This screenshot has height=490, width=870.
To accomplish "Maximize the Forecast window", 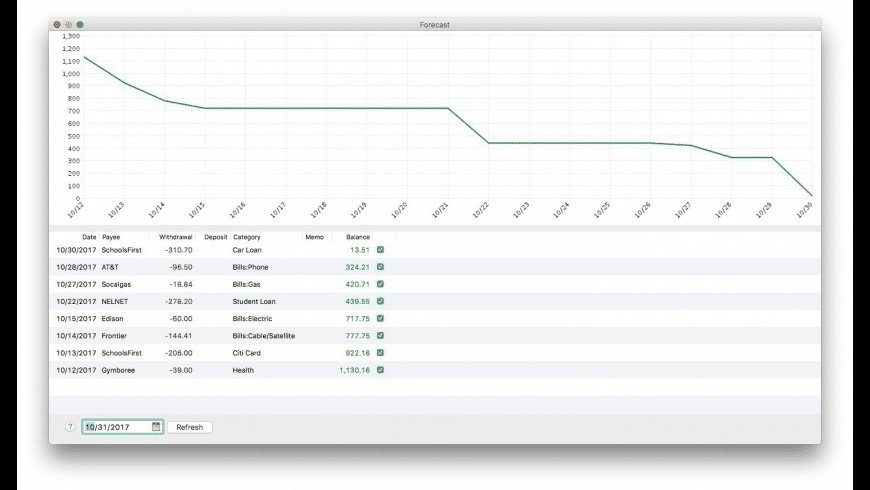I will pyautogui.click(x=80, y=24).
